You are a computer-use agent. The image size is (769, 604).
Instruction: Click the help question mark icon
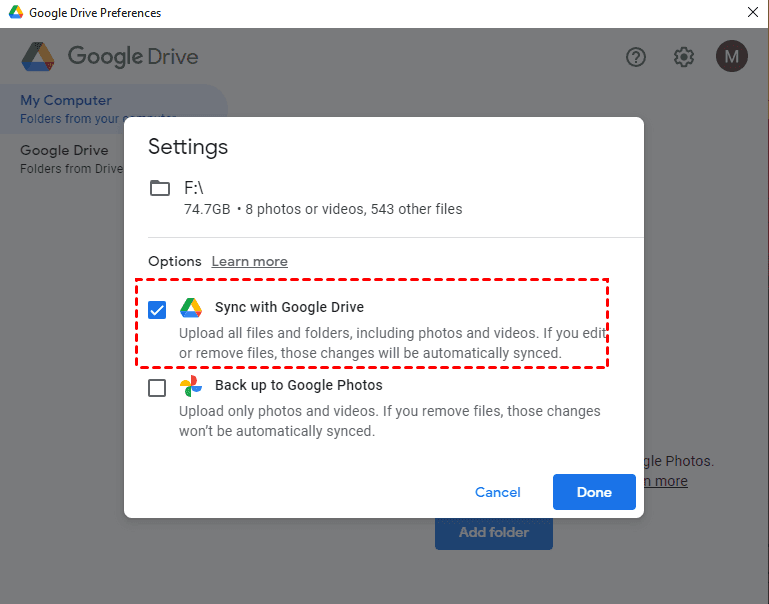[636, 57]
